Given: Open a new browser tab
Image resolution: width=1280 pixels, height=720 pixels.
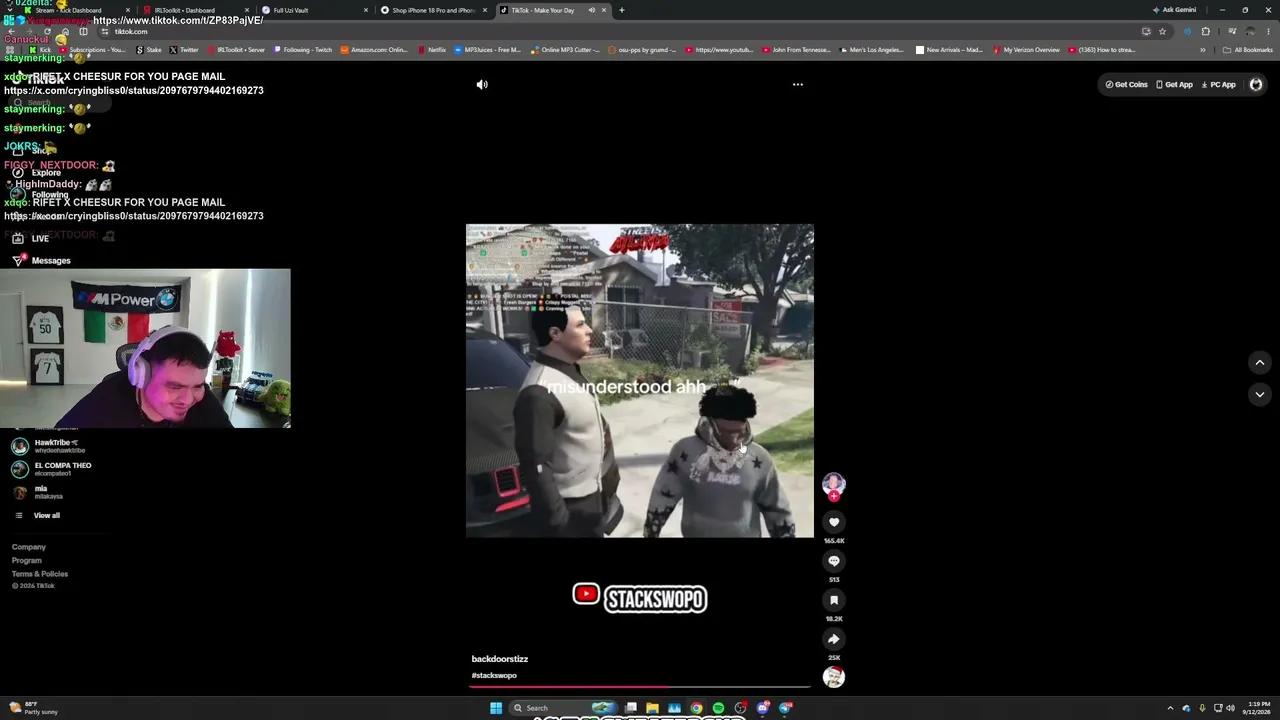Looking at the screenshot, I should [622, 10].
